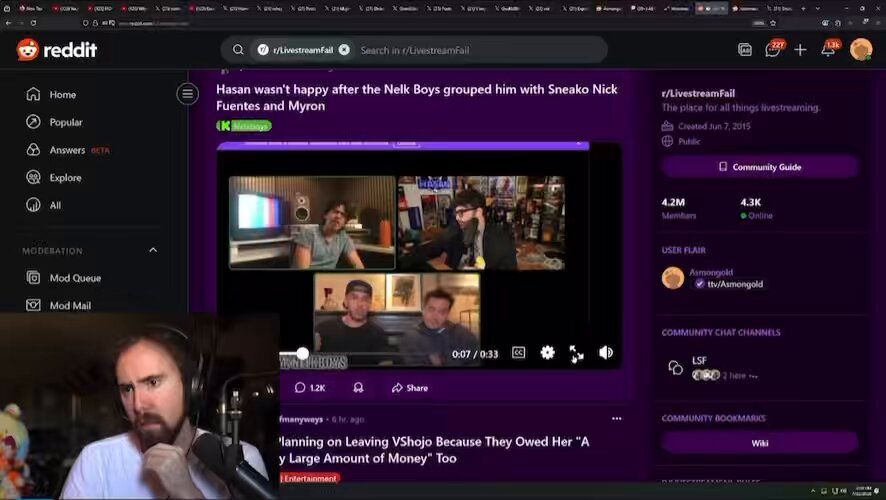Open the user avatar menu
Viewport: 886px width, 500px height.
coord(861,50)
